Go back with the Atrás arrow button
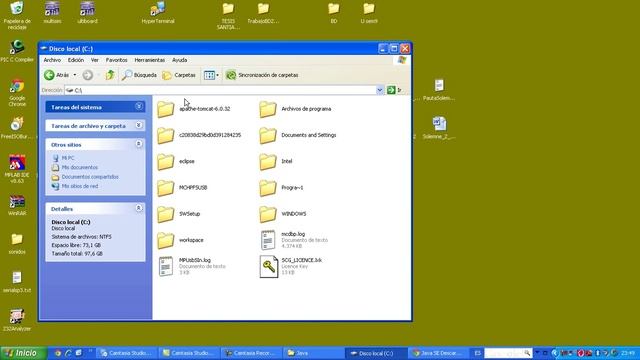Viewport: 640px width, 360px height. (x=56, y=75)
